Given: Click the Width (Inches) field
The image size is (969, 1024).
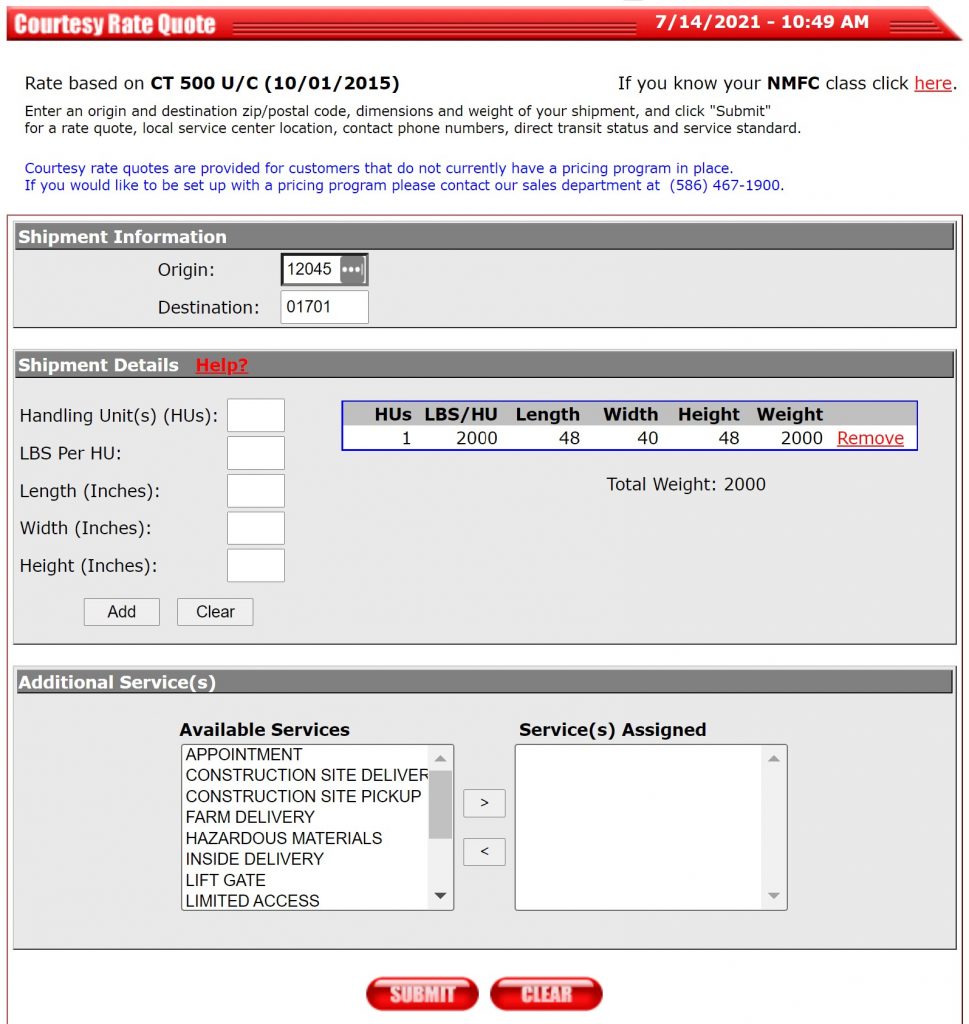Looking at the screenshot, I should 256,527.
